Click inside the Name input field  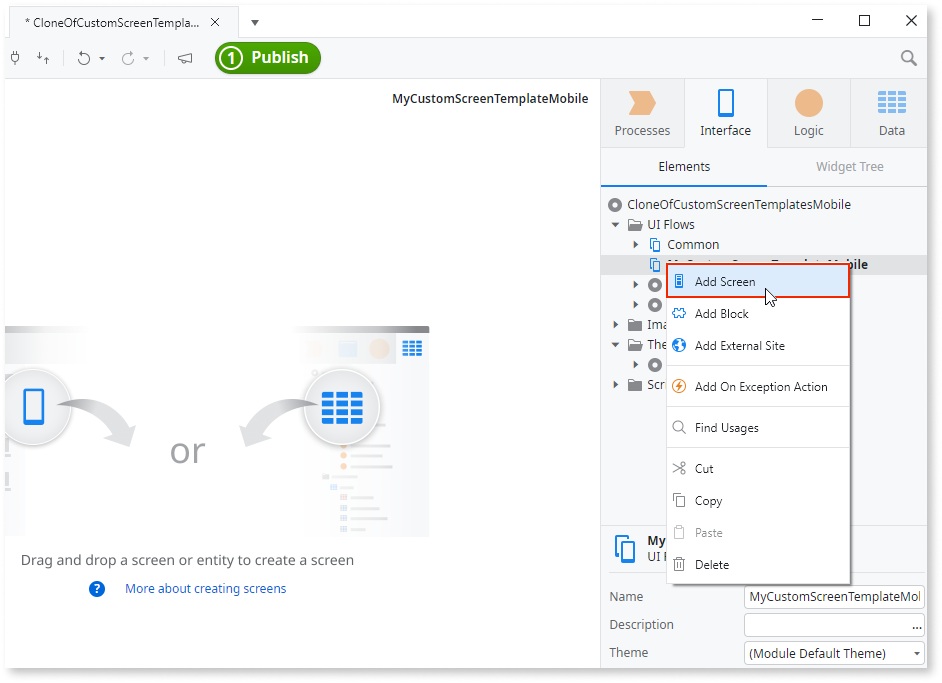click(x=833, y=596)
